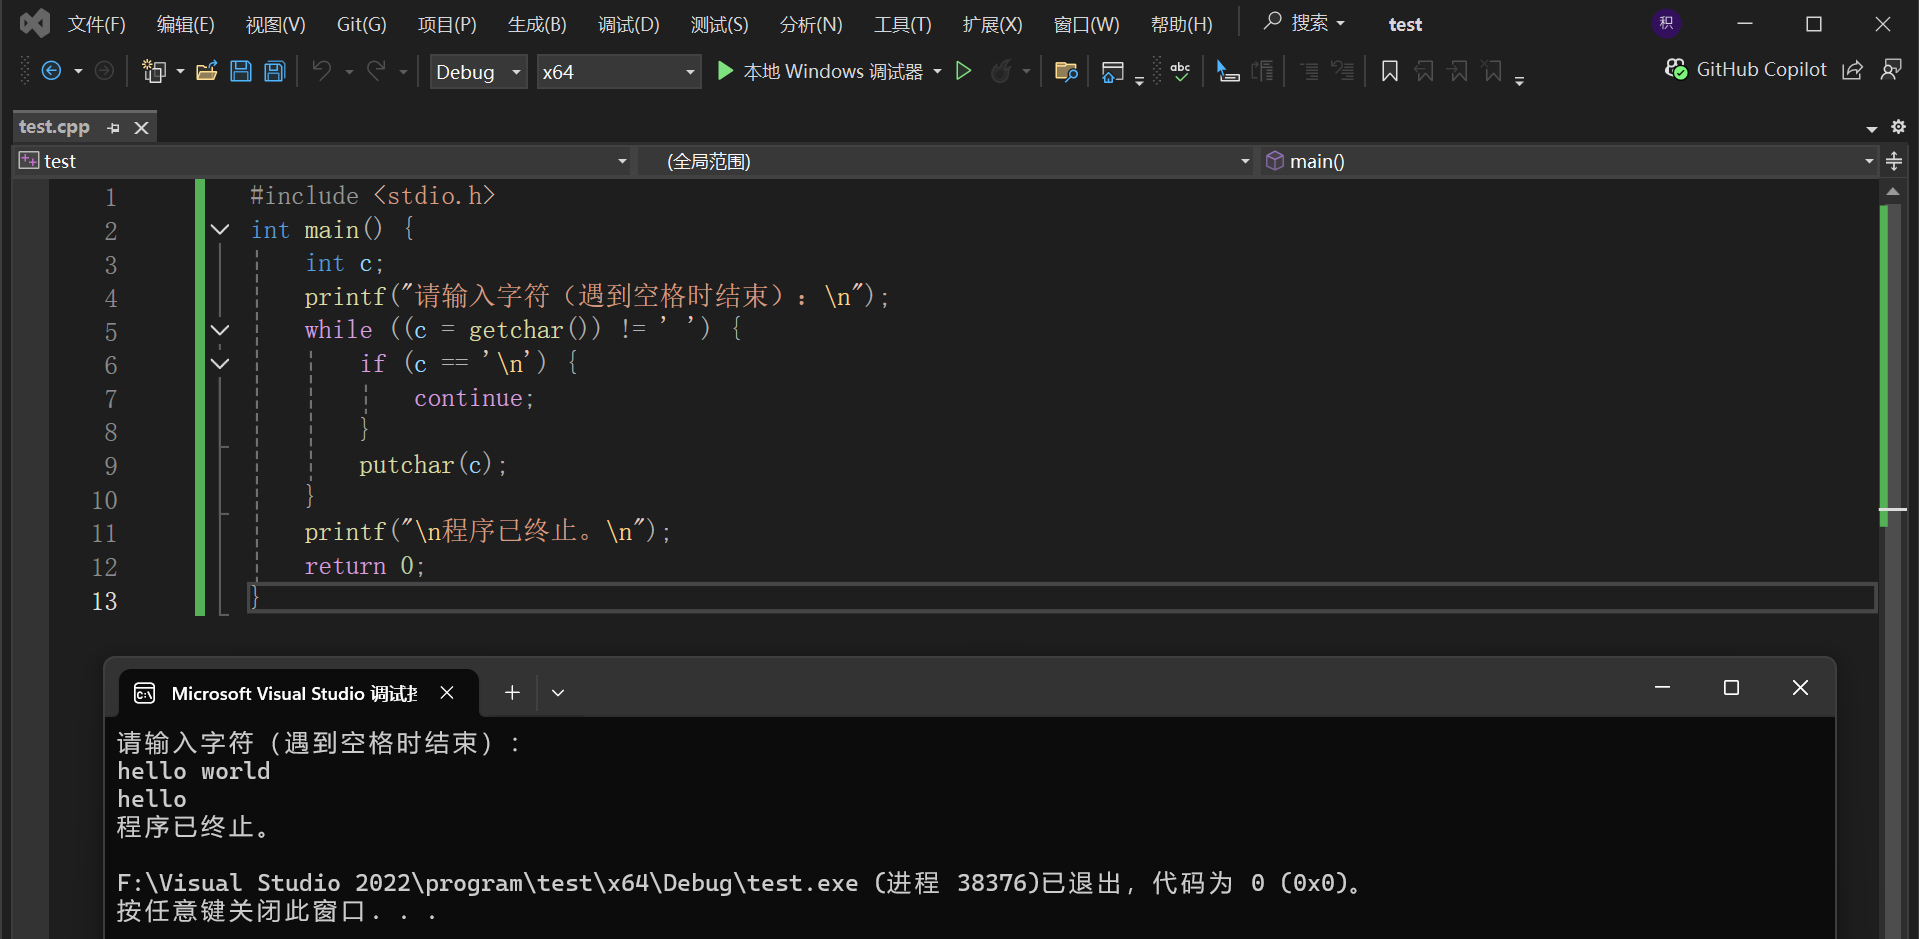The width and height of the screenshot is (1919, 939).
Task: Collapse the while loop fold on line 5
Action: pyautogui.click(x=220, y=330)
